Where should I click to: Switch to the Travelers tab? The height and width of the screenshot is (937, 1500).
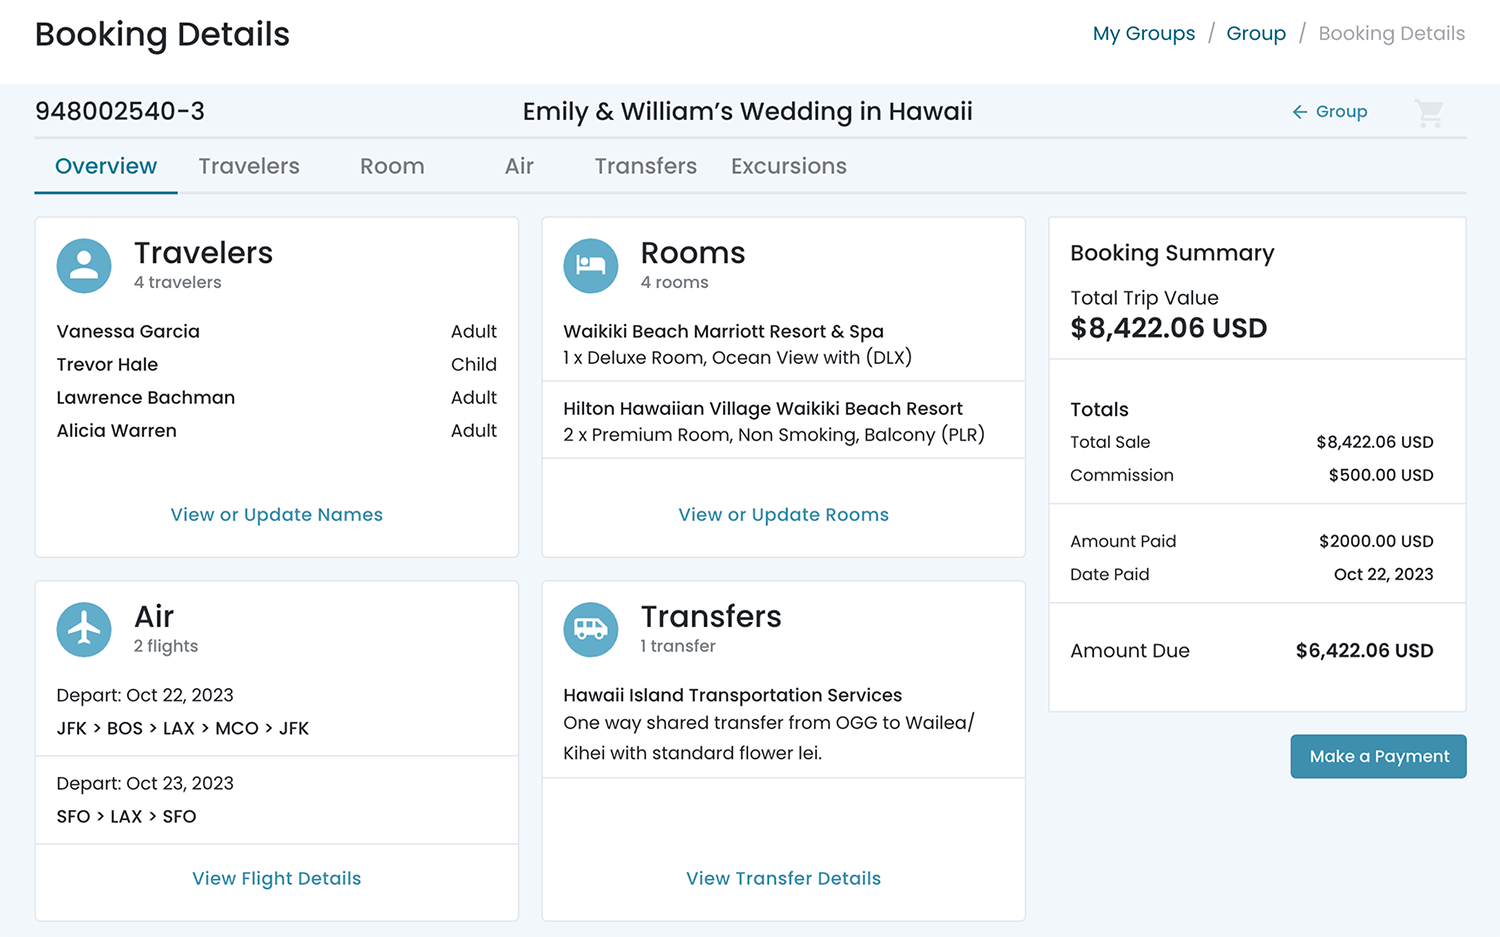(x=249, y=166)
